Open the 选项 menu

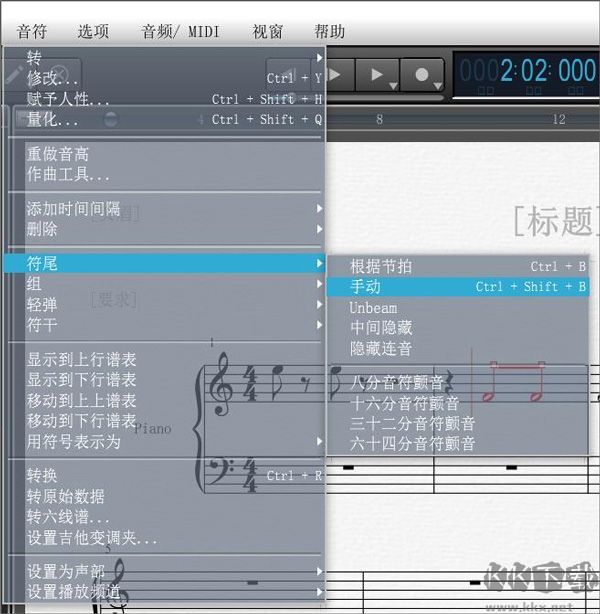click(x=93, y=31)
